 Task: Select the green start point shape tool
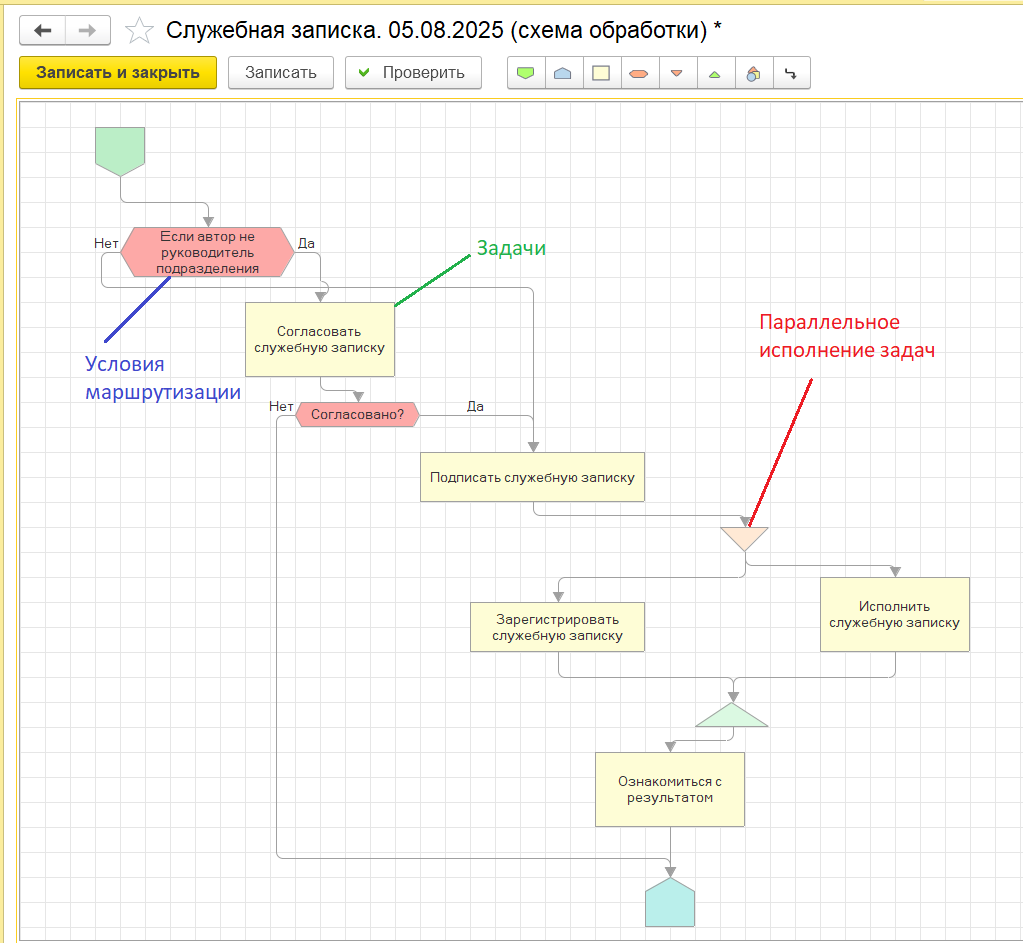click(526, 73)
